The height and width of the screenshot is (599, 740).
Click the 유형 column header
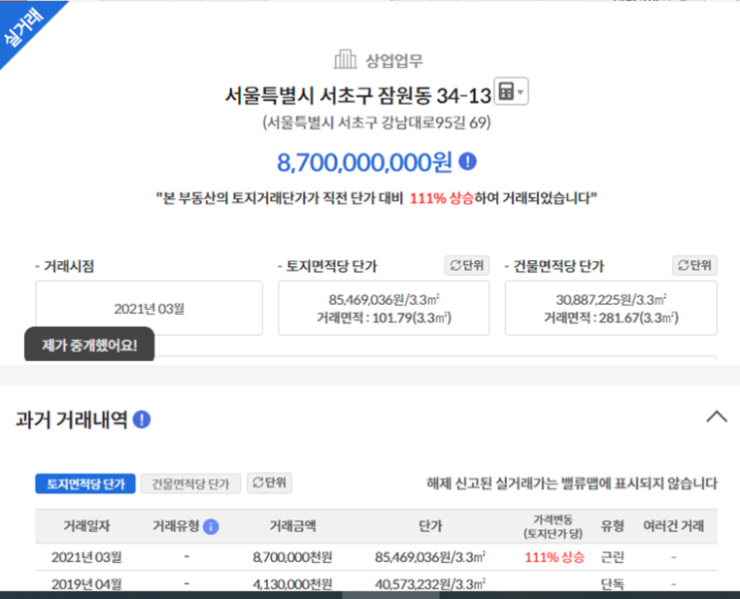click(612, 526)
